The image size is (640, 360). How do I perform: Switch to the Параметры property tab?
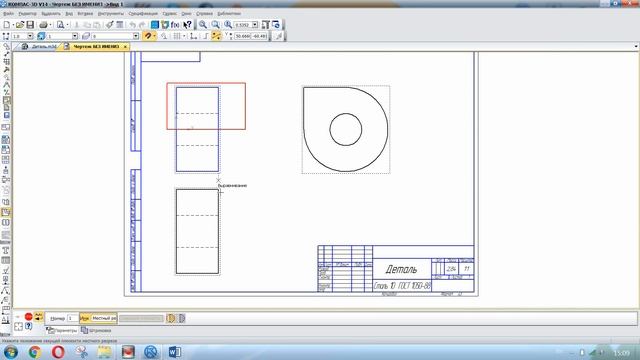coord(62,330)
